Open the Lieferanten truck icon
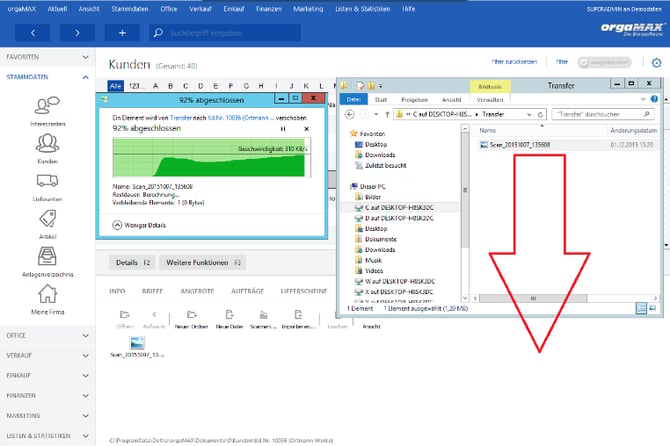Screen dimensions: 670x446 pos(47,181)
